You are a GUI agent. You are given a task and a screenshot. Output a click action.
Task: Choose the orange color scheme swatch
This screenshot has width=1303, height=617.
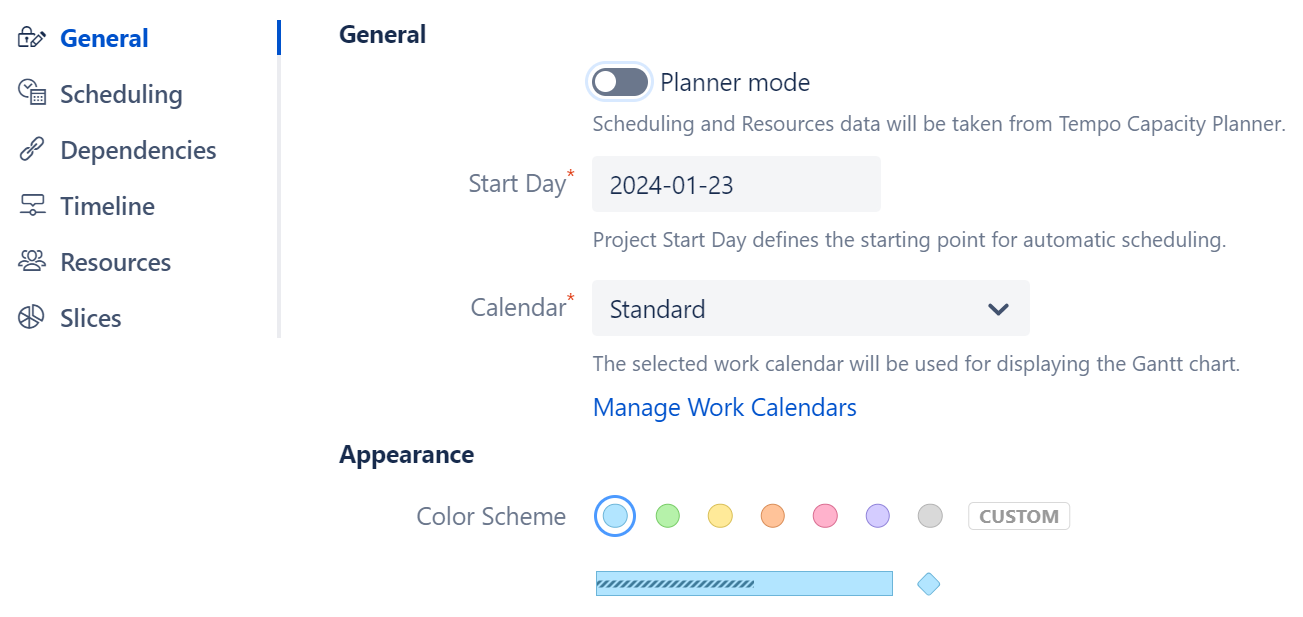(772, 516)
